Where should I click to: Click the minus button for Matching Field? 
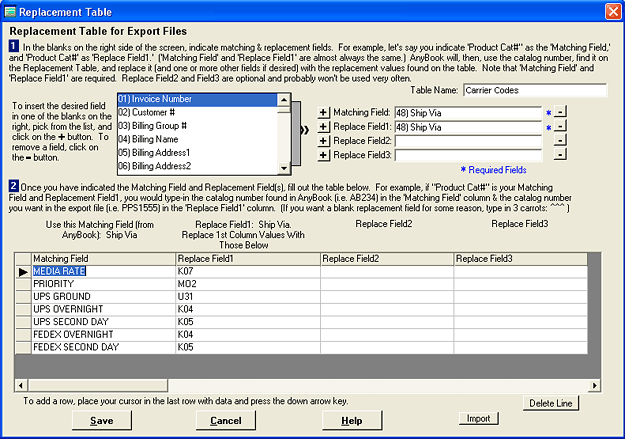[561, 112]
